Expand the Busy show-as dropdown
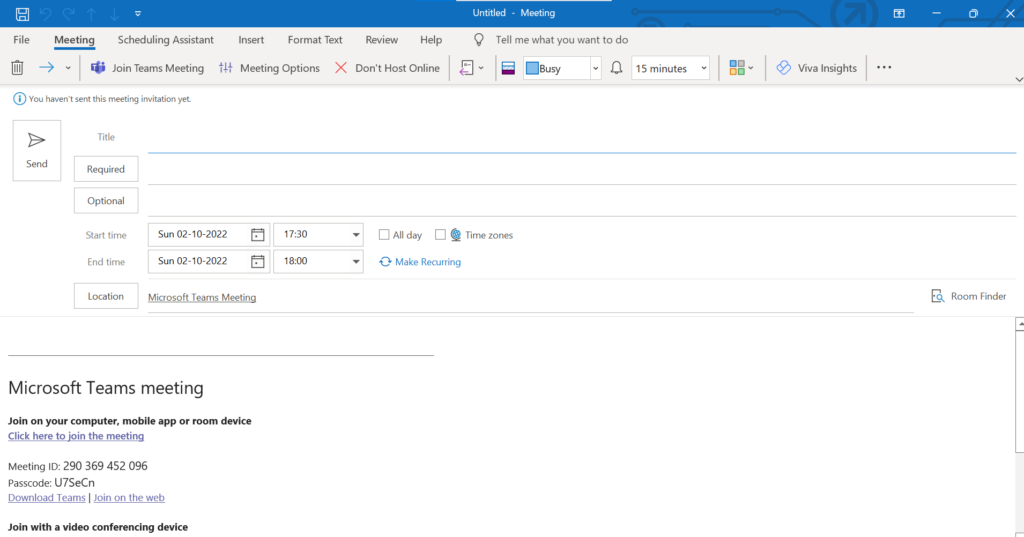 (596, 68)
